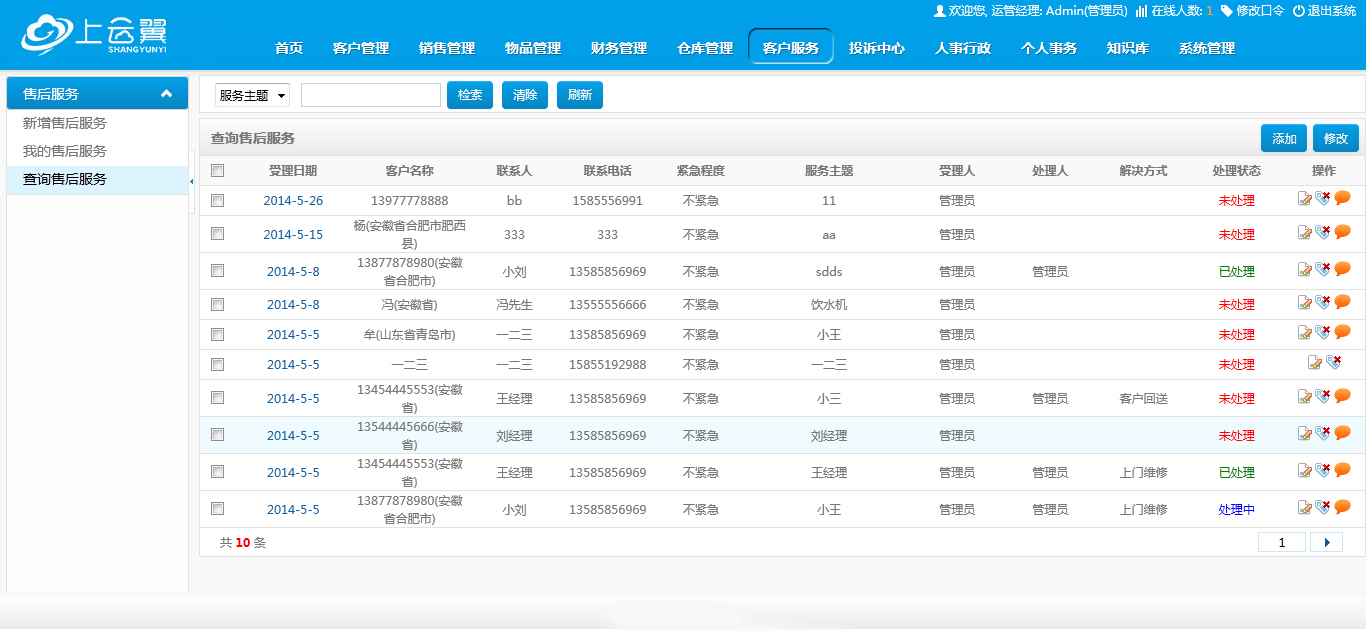Screen dimensions: 1366x631
Task: Click the blue 处理中 status text
Action: [1236, 510]
